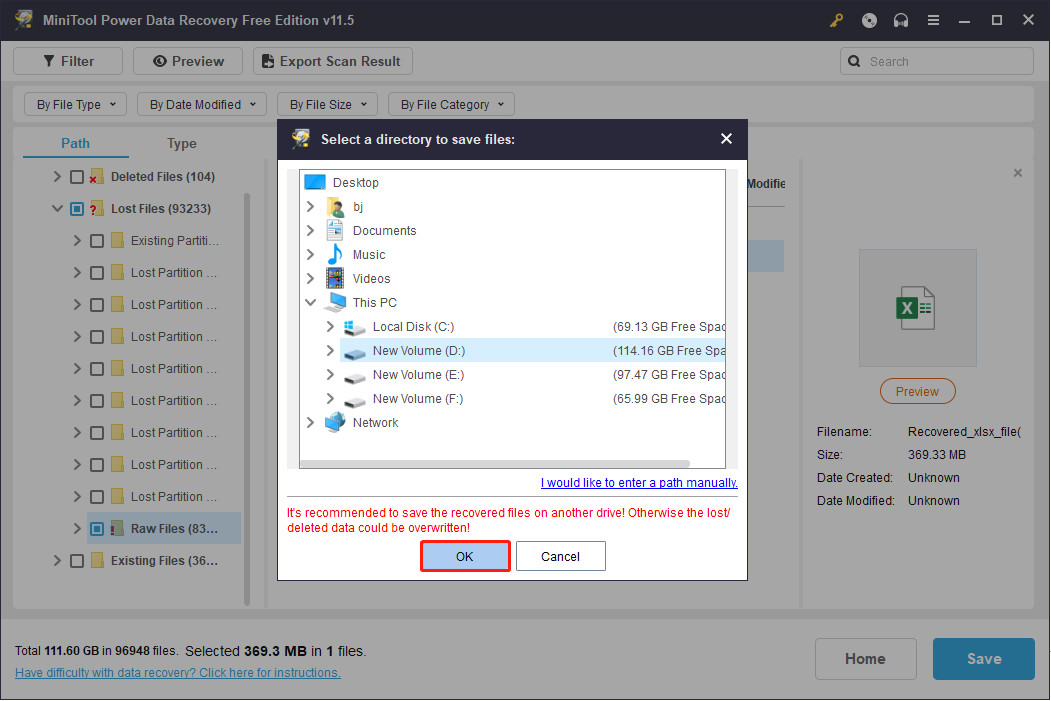Collapse the Lost Files tree node
Screen dimensions: 1051x701
click(x=57, y=208)
